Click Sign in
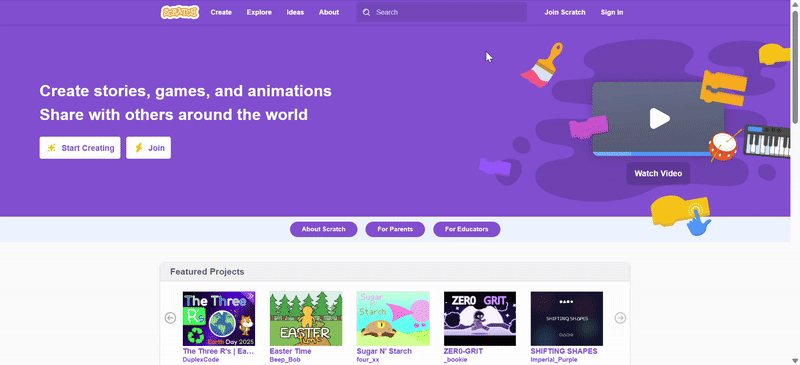 coord(612,12)
